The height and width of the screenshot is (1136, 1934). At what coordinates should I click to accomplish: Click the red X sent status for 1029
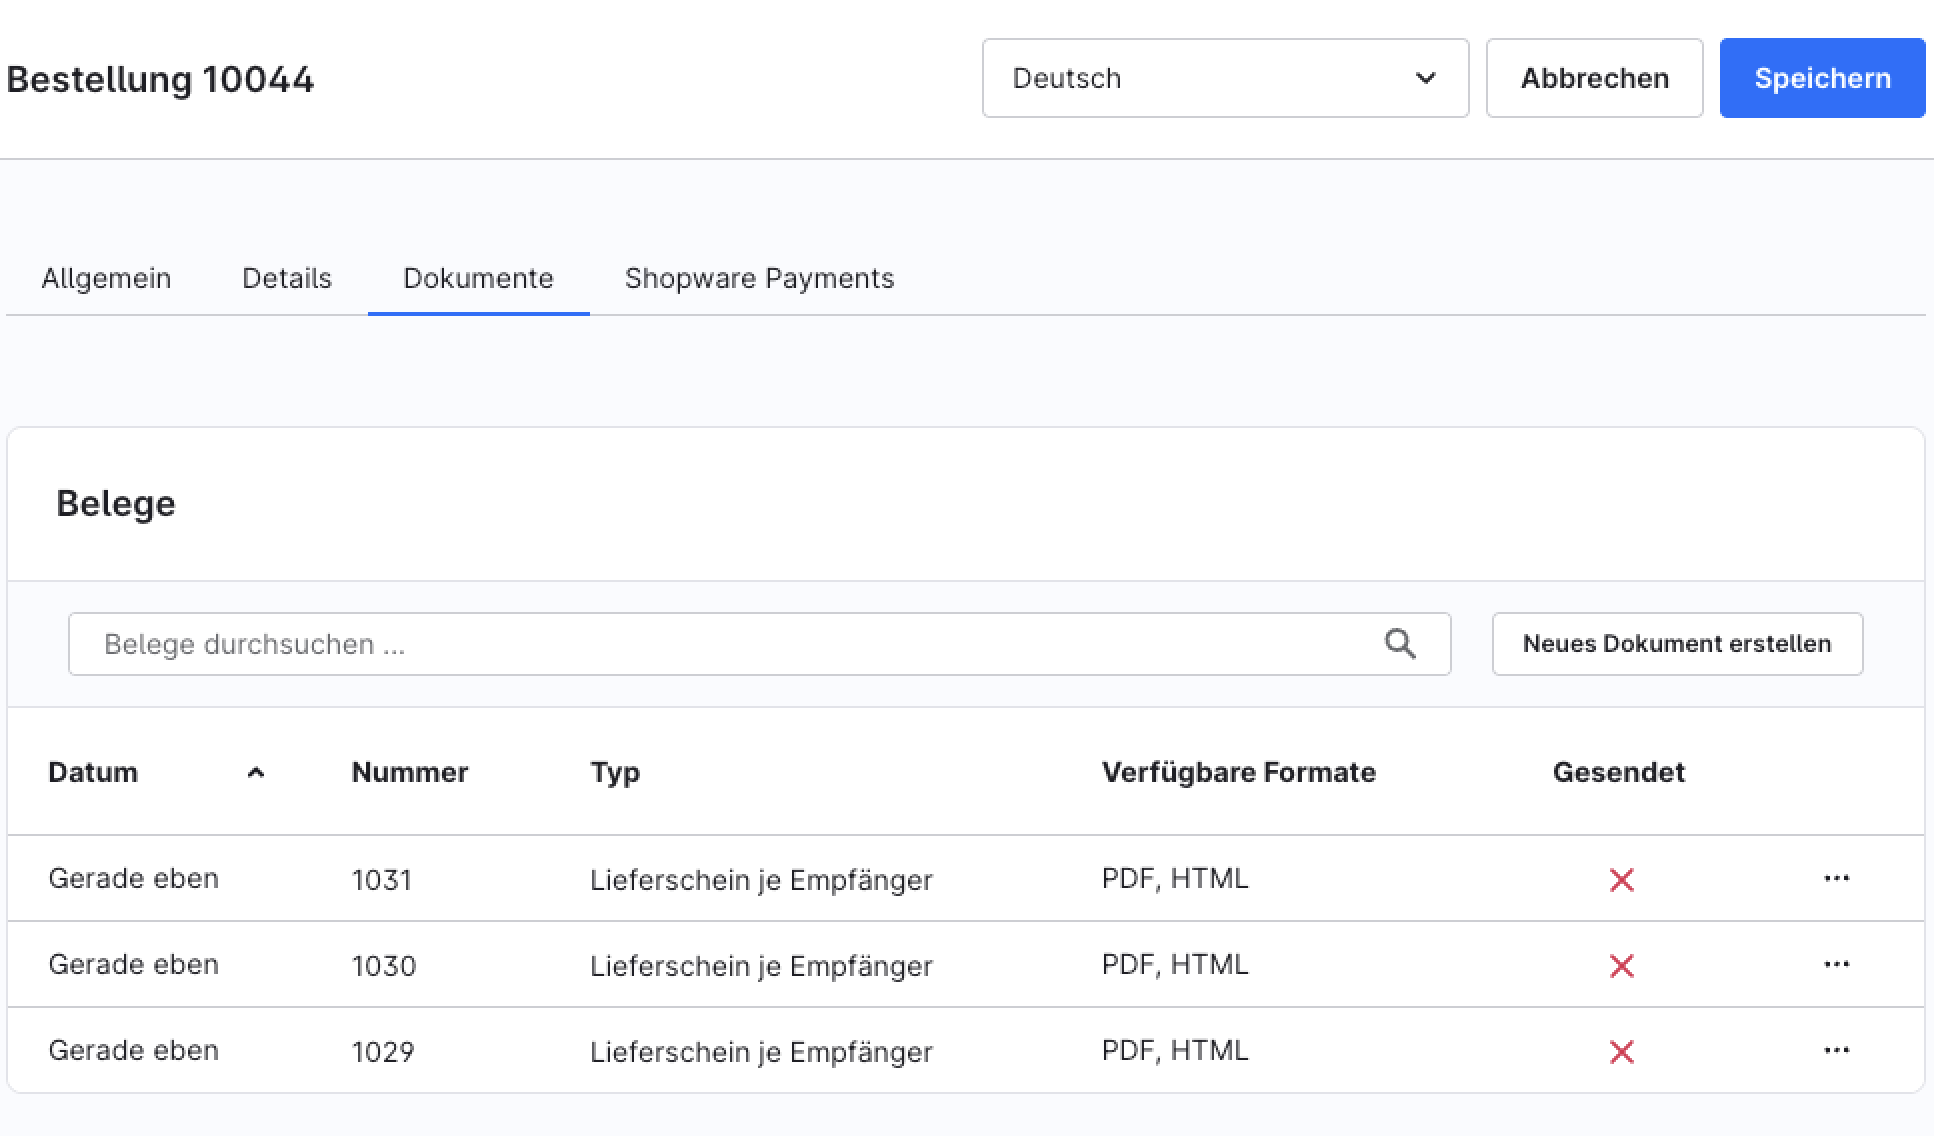coord(1621,1052)
